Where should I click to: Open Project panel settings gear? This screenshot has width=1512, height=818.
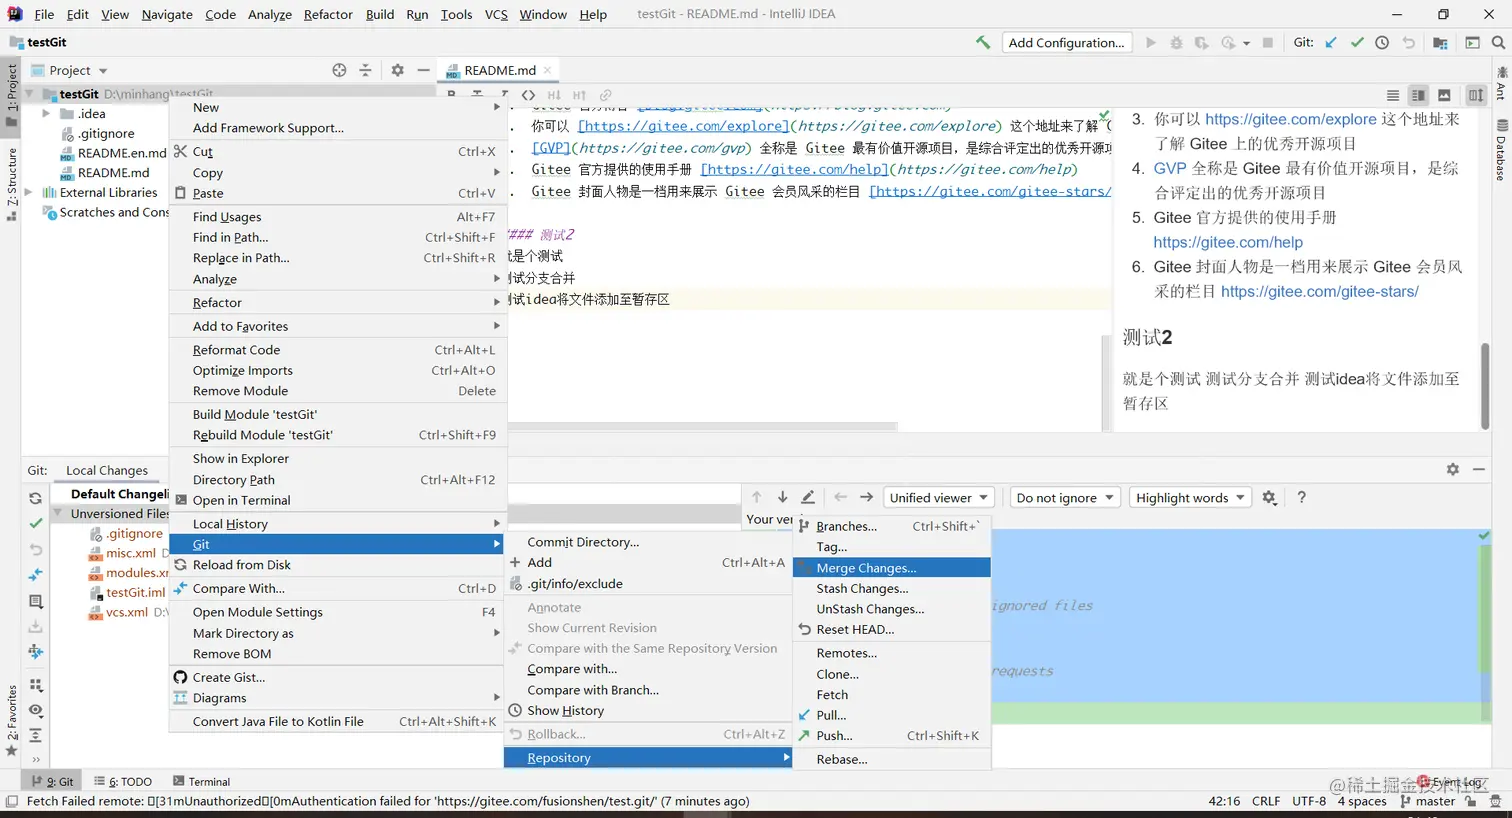tap(397, 70)
